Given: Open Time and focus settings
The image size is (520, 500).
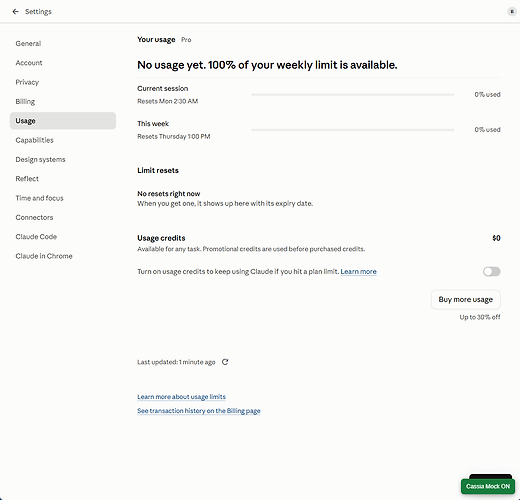Looking at the screenshot, I should click(x=63, y=198).
